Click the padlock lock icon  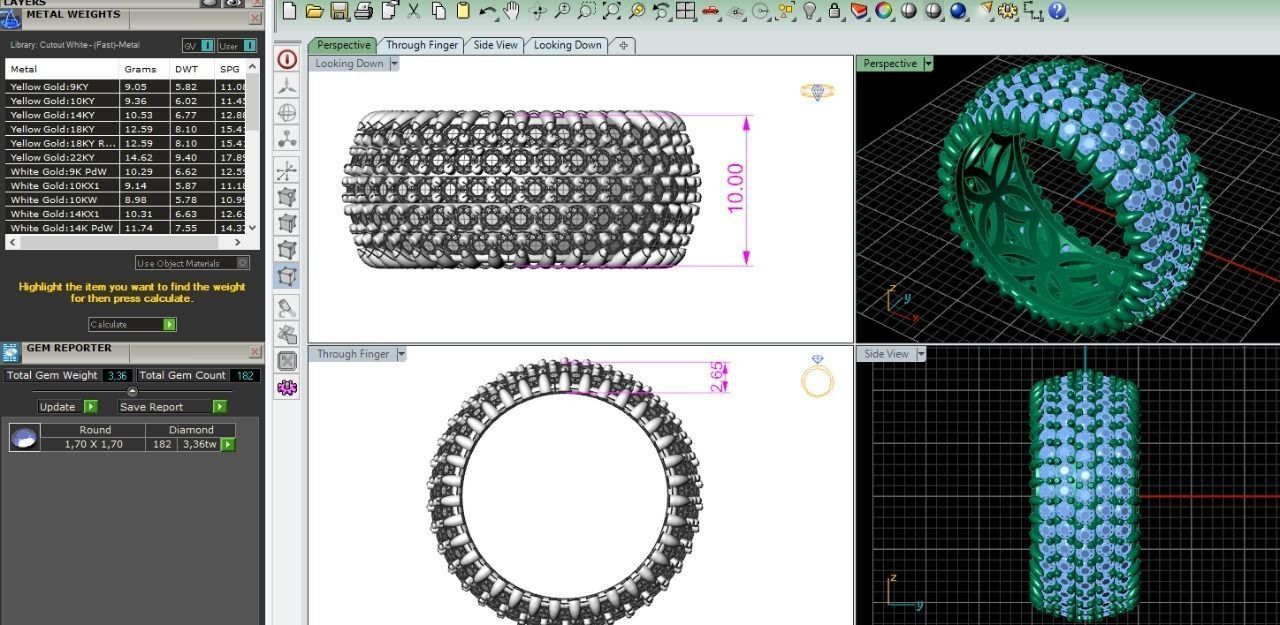coord(835,11)
